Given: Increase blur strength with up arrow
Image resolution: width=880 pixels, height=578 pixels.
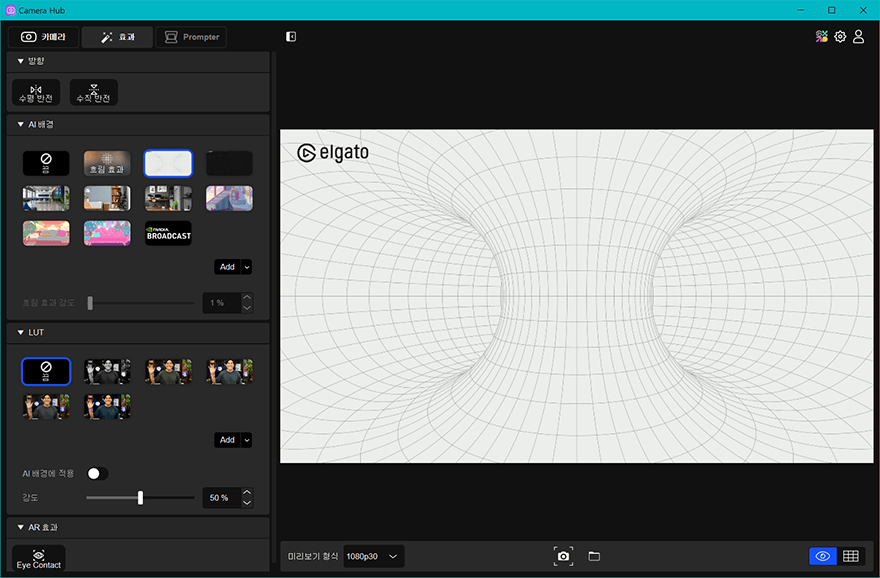Looking at the screenshot, I should [x=247, y=297].
